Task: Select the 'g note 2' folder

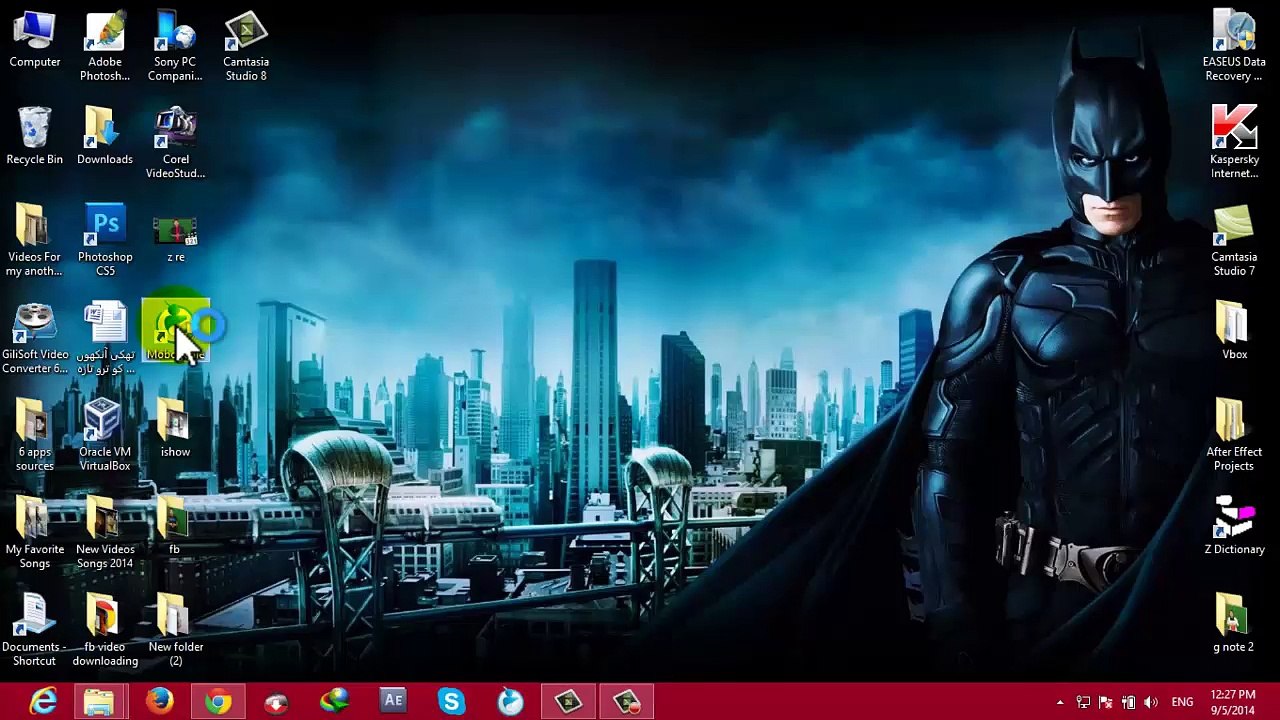Action: point(1234,624)
